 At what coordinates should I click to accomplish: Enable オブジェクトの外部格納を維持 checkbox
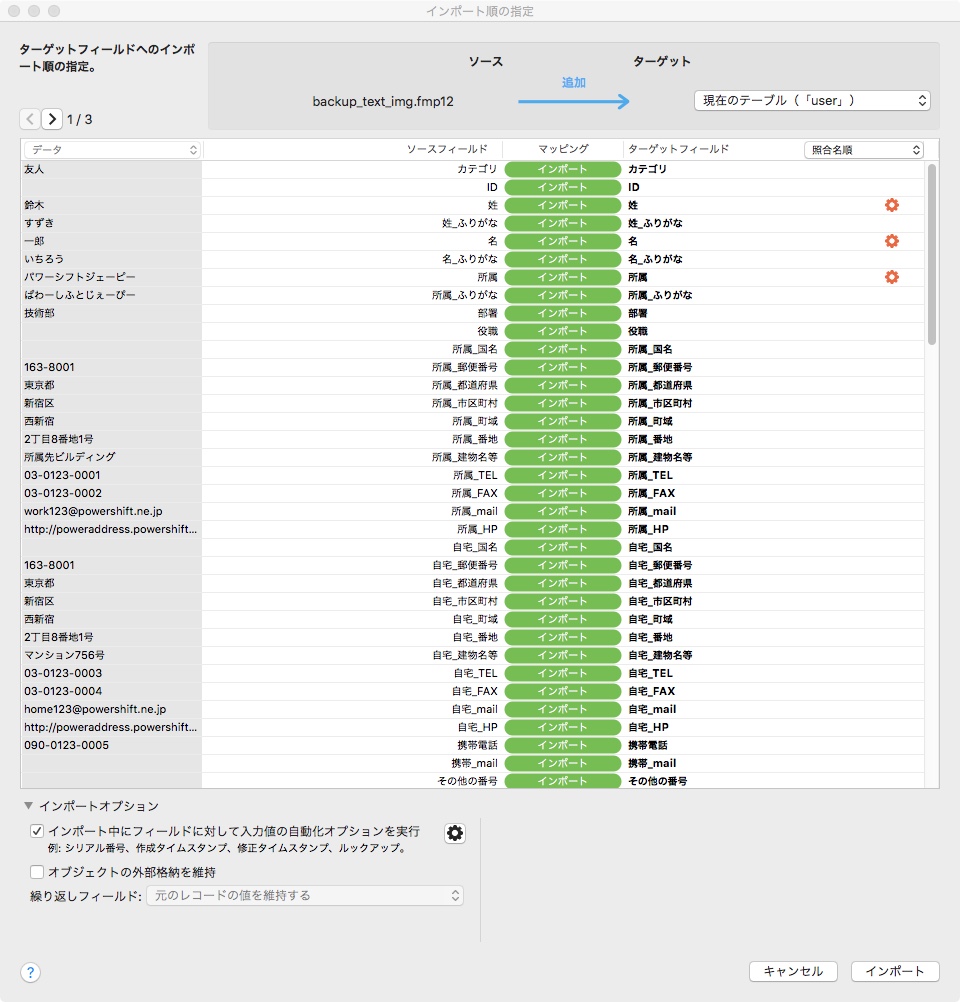(x=38, y=872)
